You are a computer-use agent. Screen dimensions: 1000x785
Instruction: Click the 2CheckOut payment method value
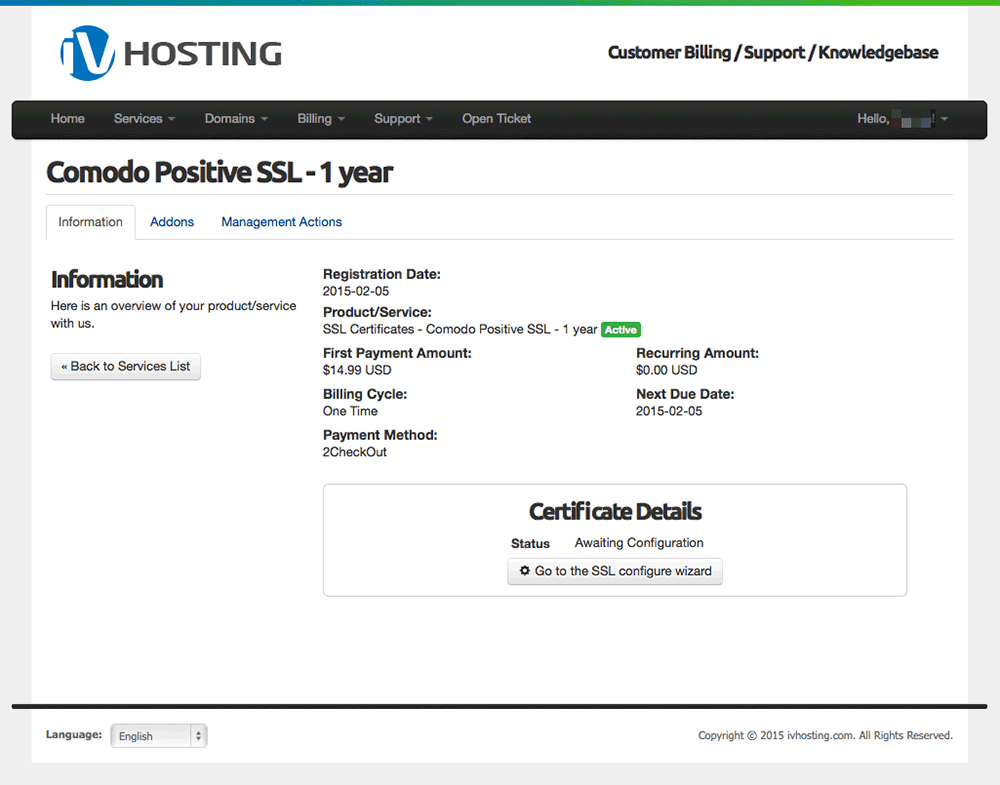pos(355,452)
